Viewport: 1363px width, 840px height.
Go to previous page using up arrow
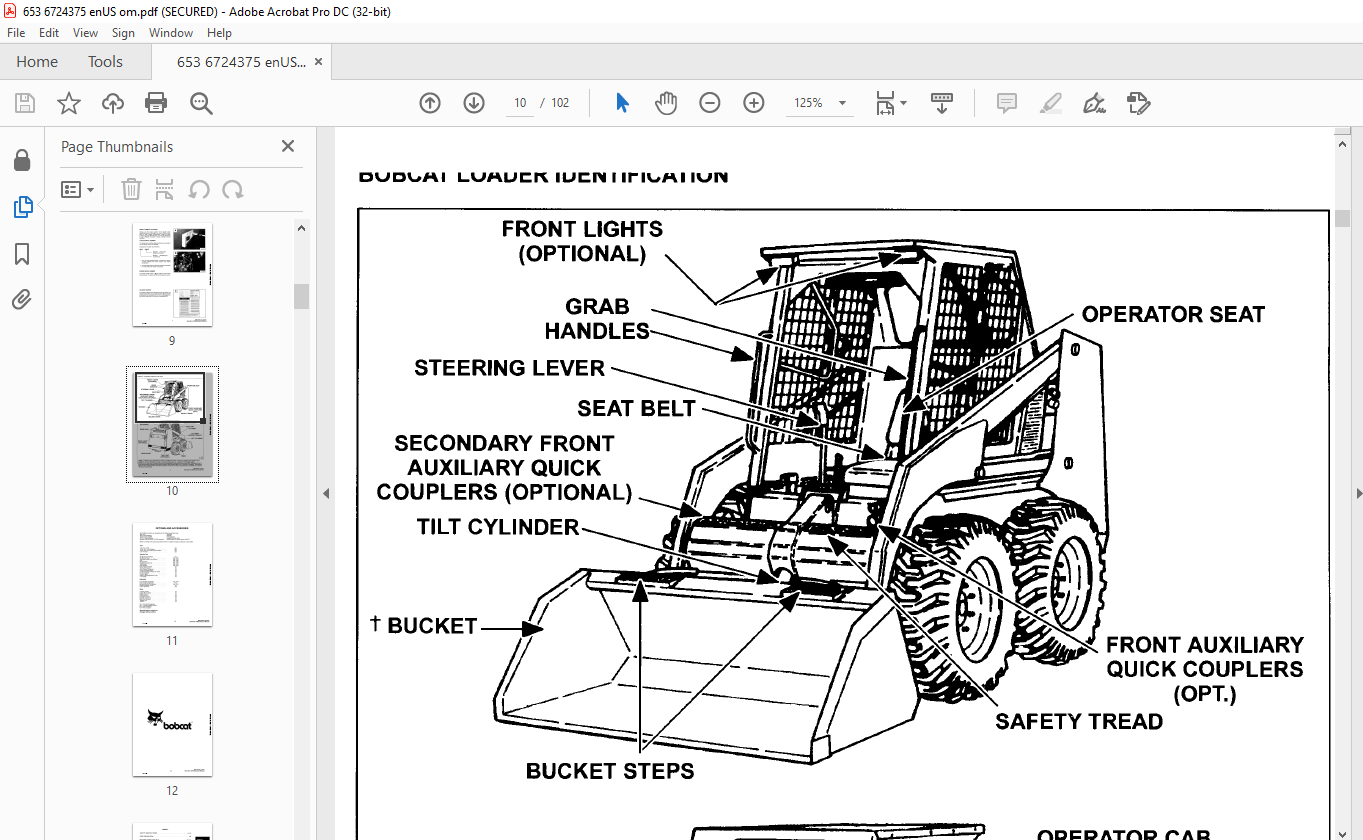tap(430, 103)
